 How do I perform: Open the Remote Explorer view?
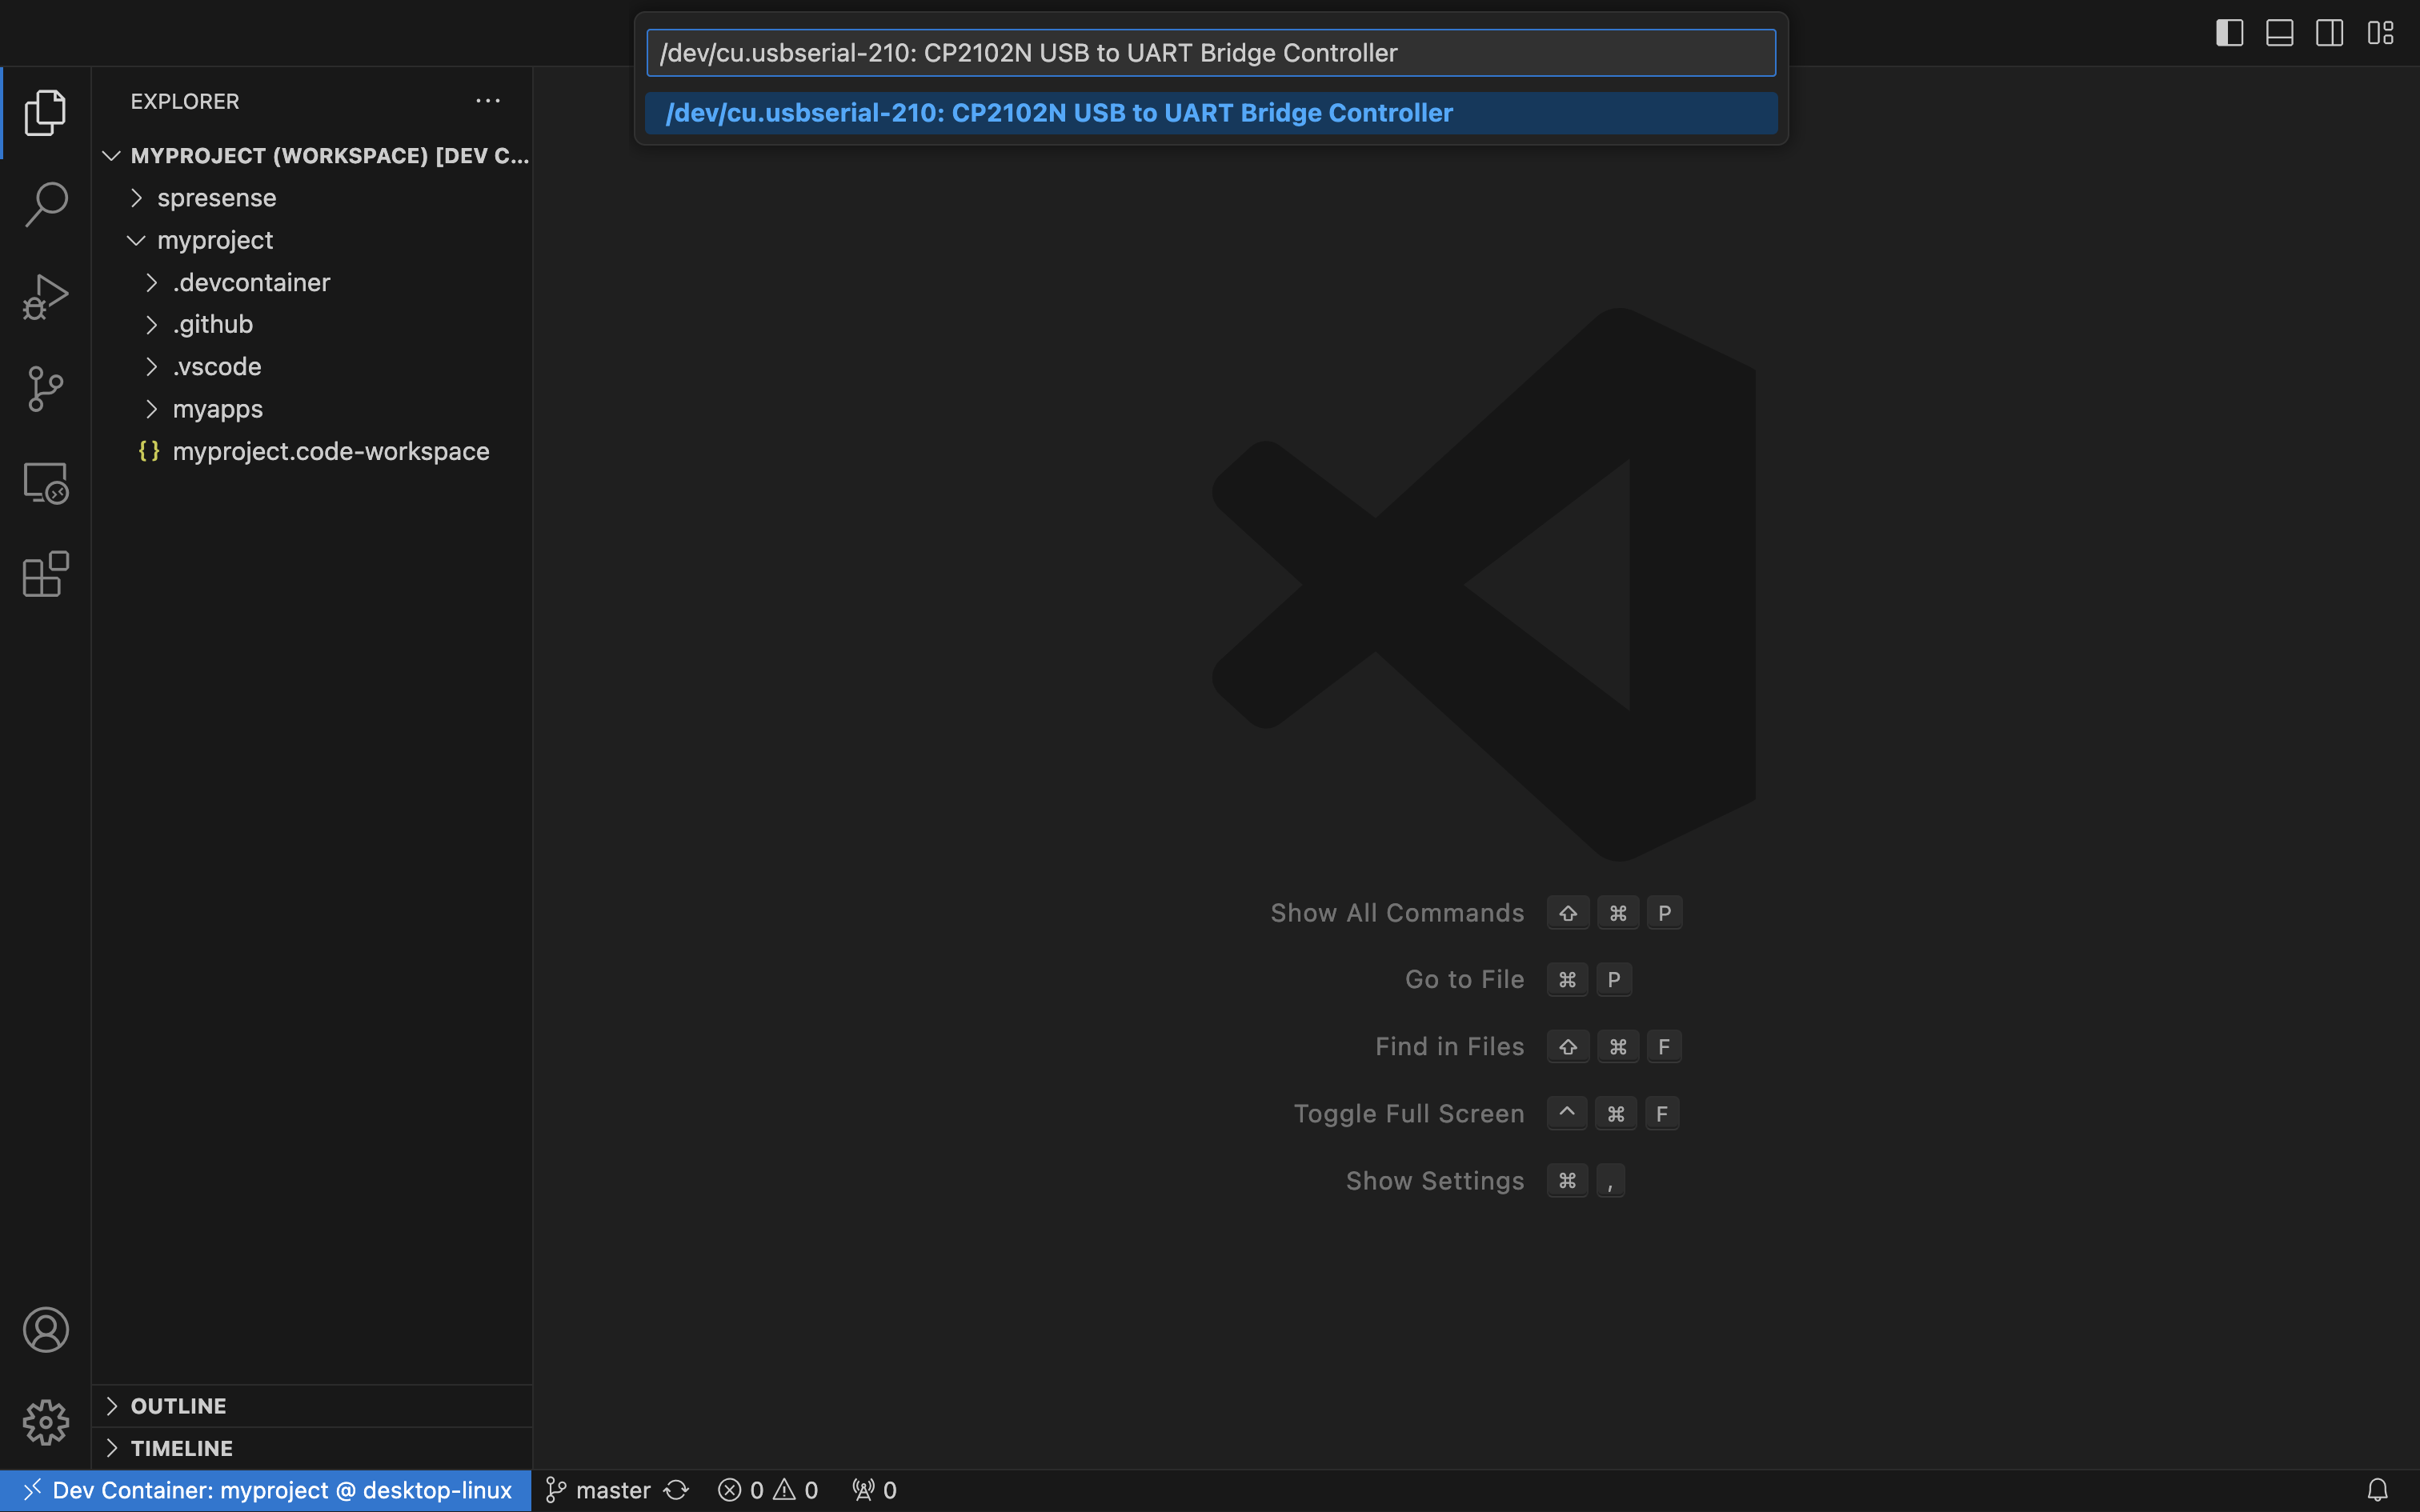(45, 482)
